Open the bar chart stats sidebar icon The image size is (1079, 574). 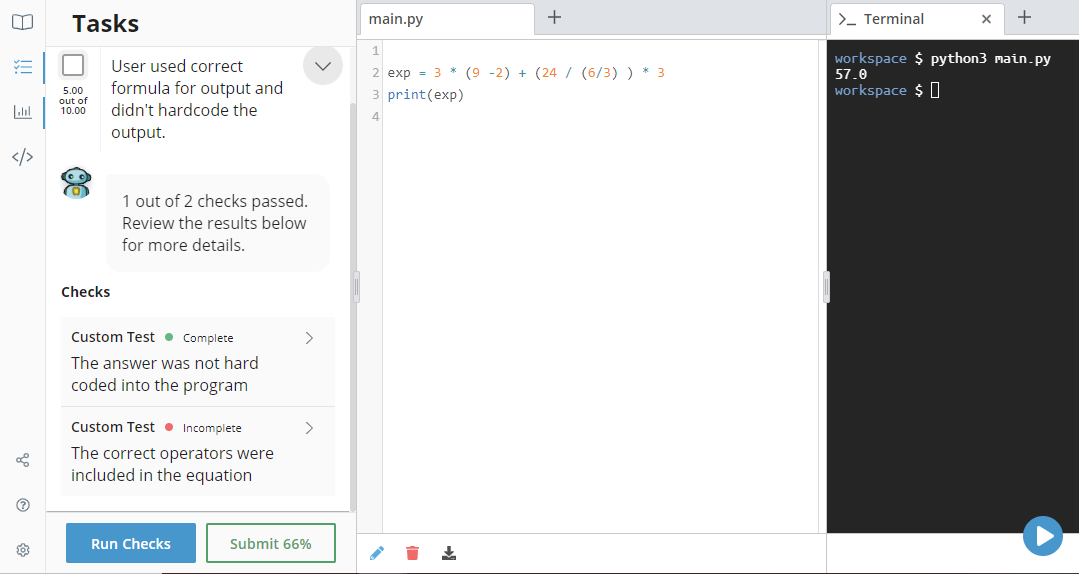click(x=22, y=111)
